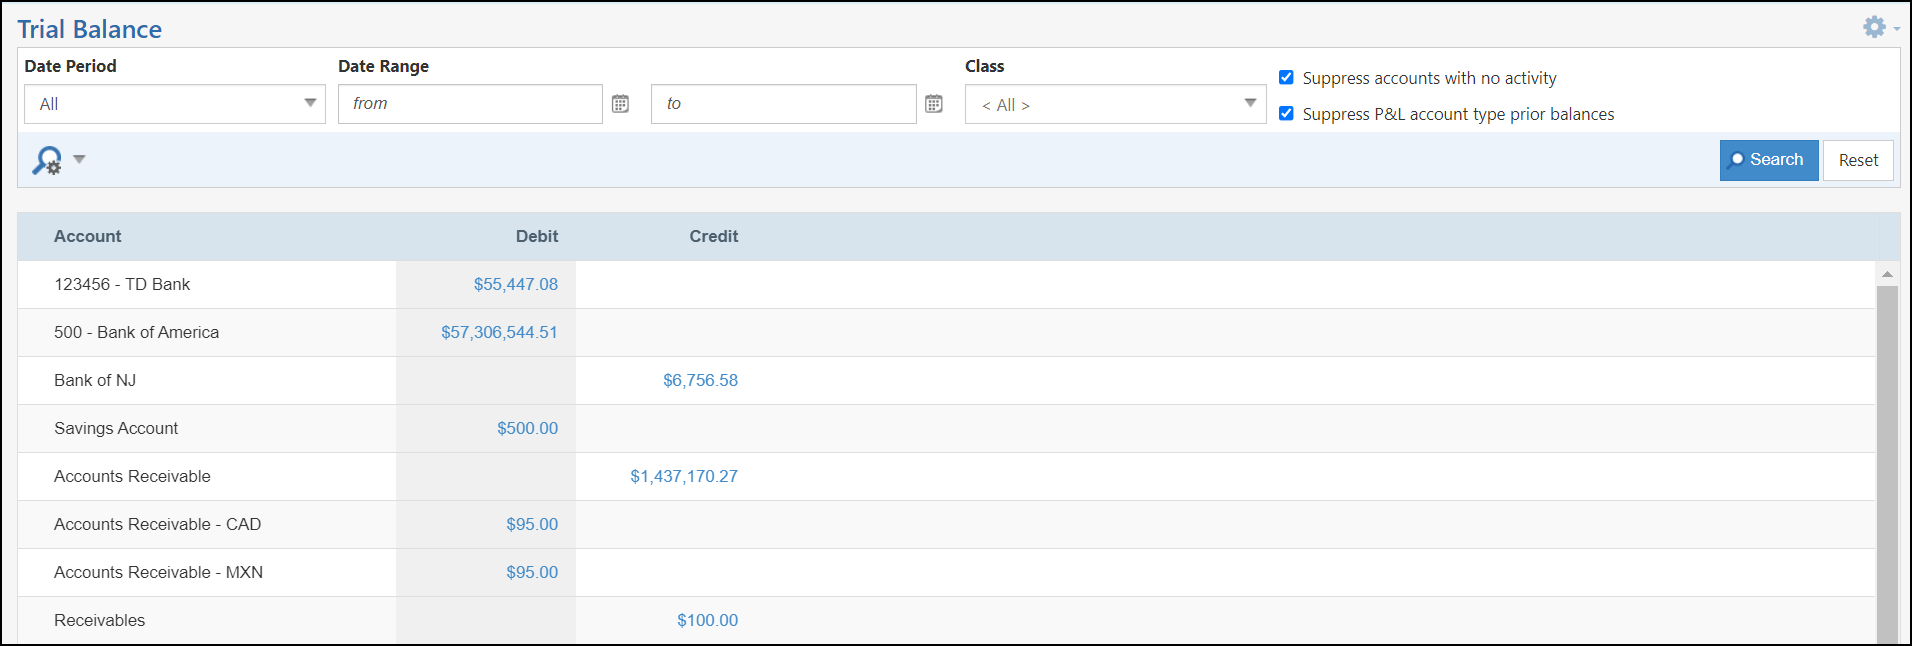
Task: Open the advanced search options icon
Action: pyautogui.click(x=47, y=160)
